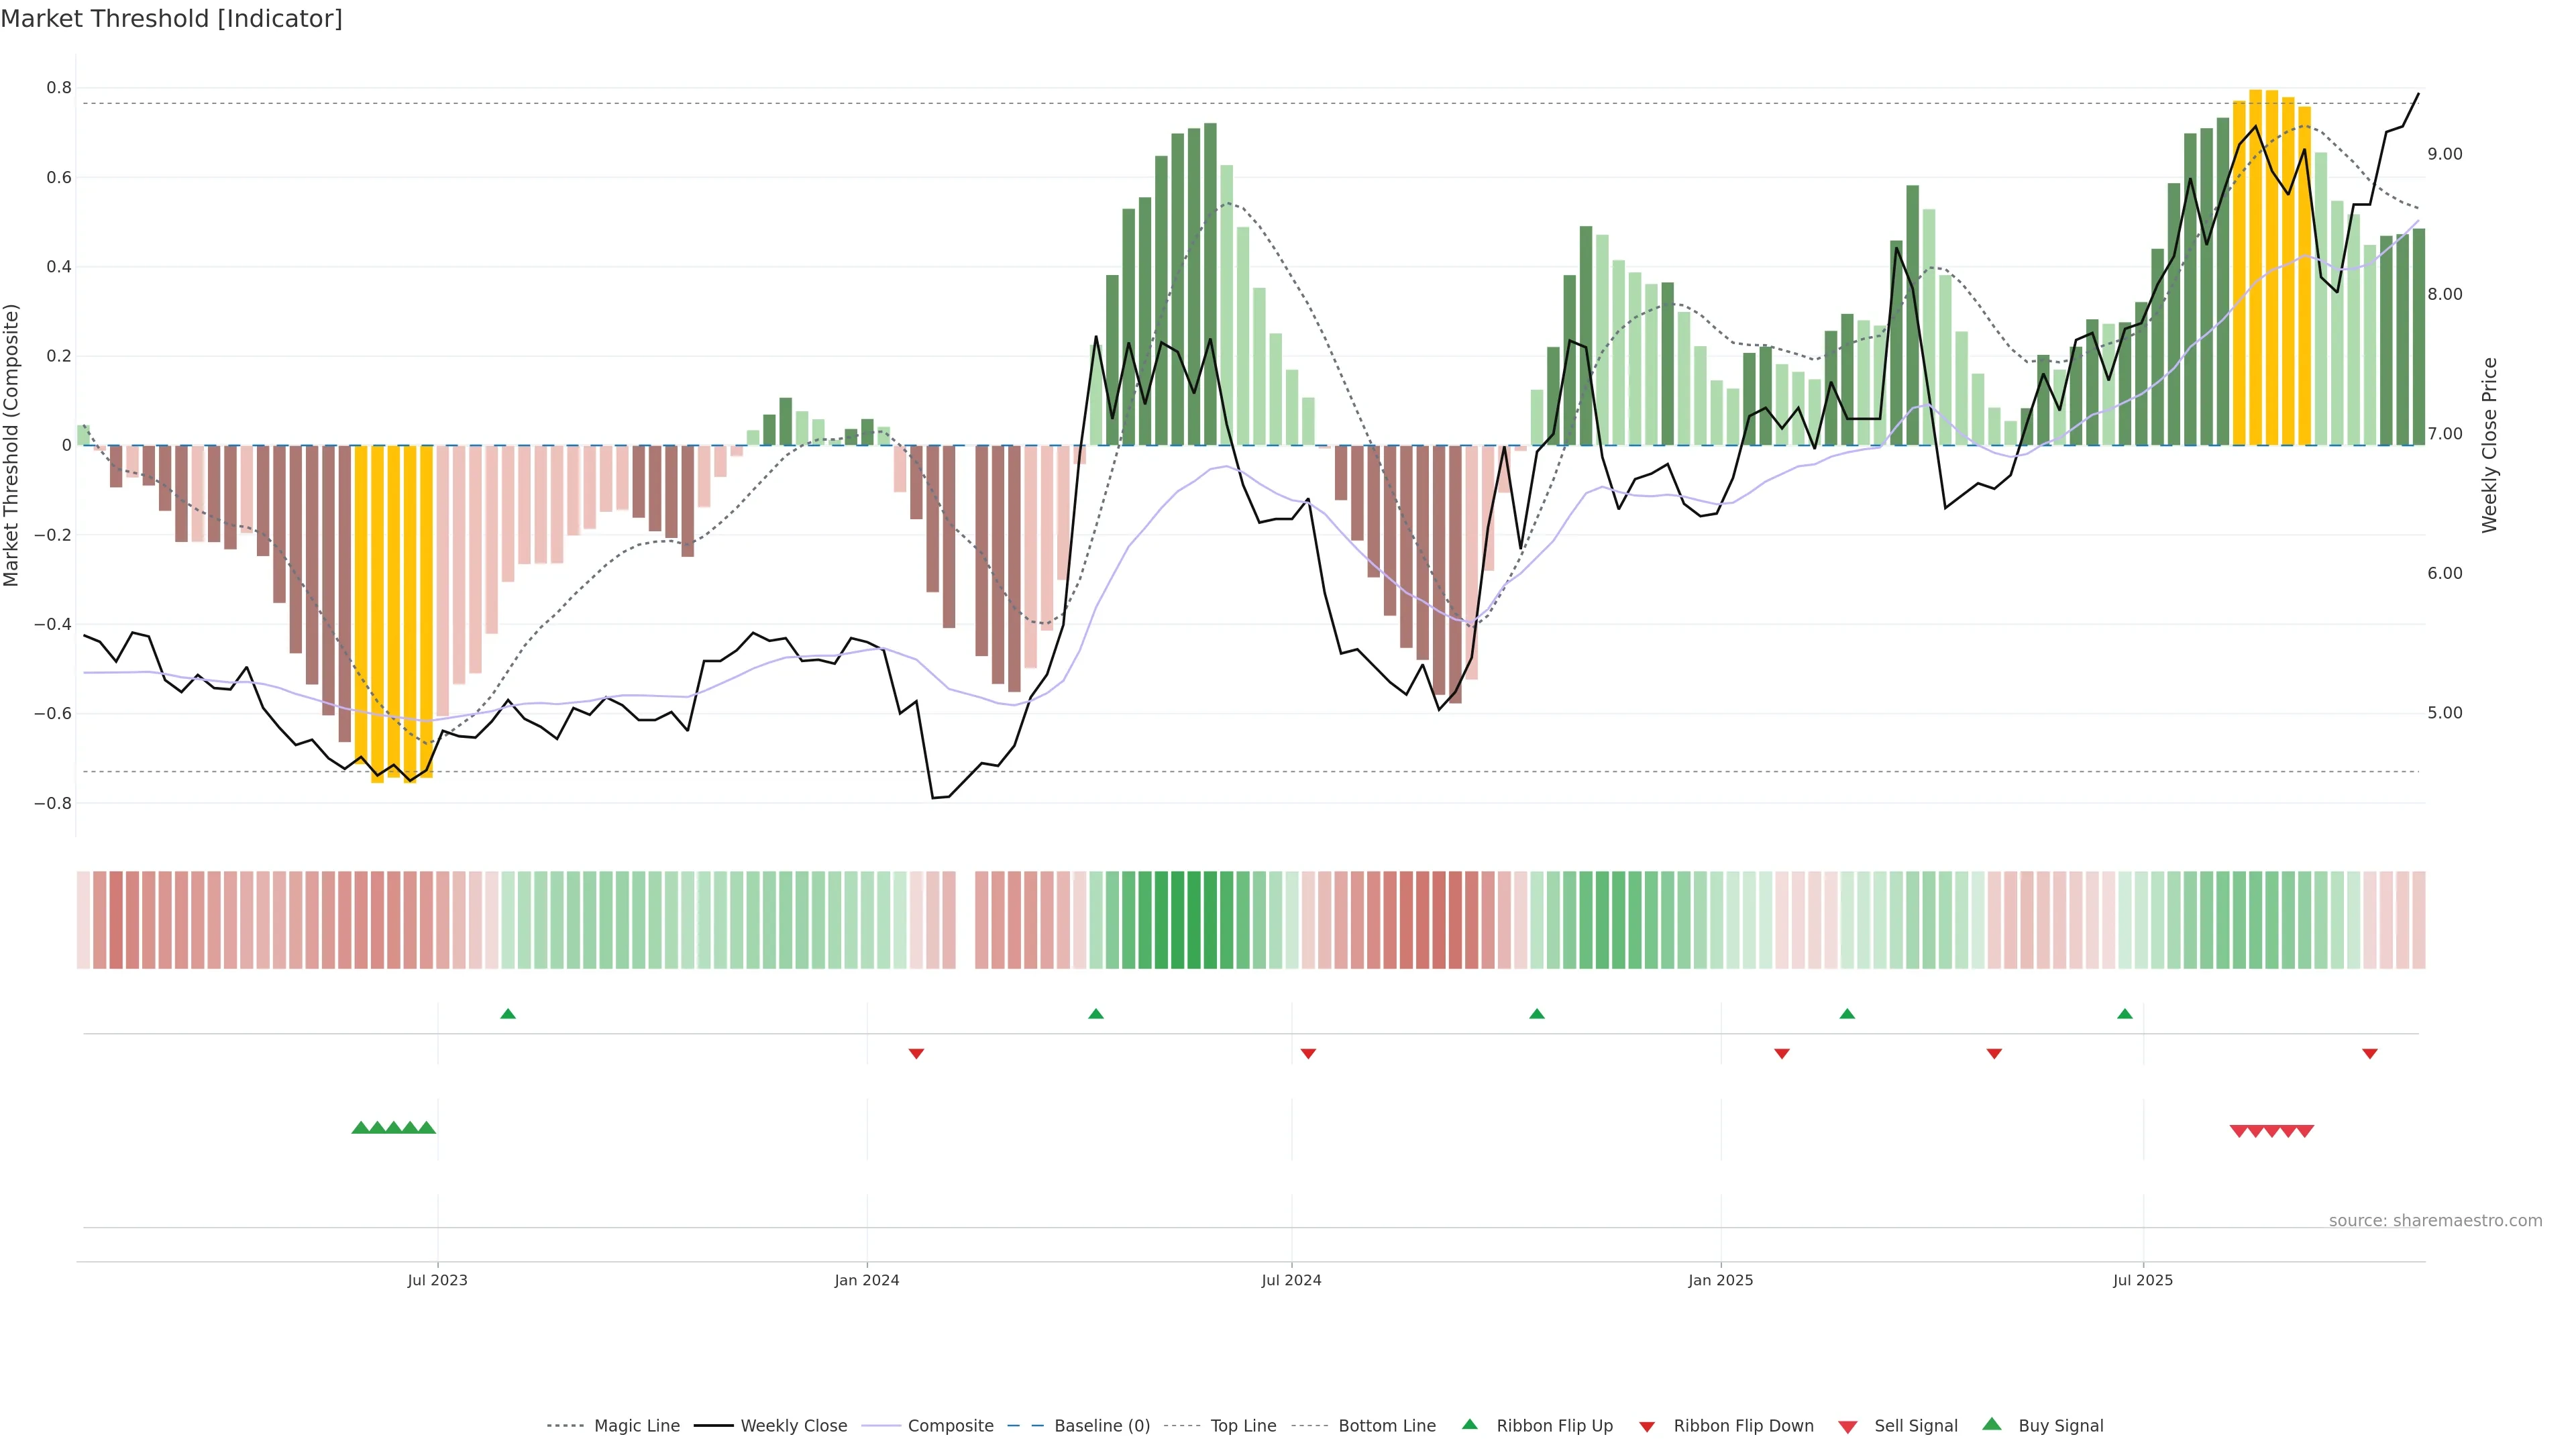Click the green Ribbon Flip Up legend triangle
Image resolution: width=2576 pixels, height=1449 pixels.
pyautogui.click(x=1469, y=1424)
